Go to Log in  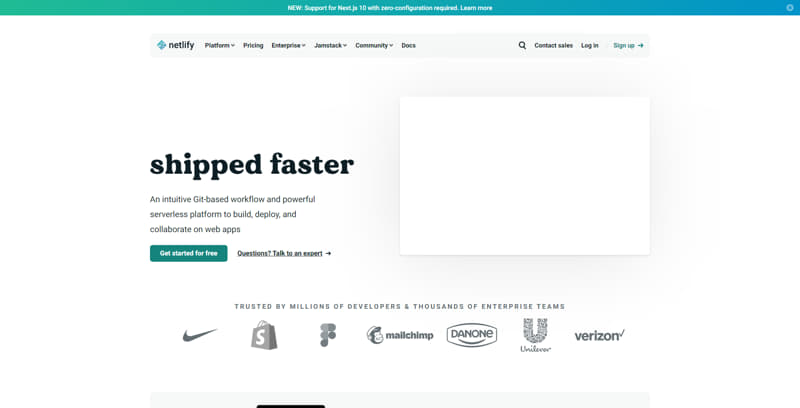click(x=590, y=45)
